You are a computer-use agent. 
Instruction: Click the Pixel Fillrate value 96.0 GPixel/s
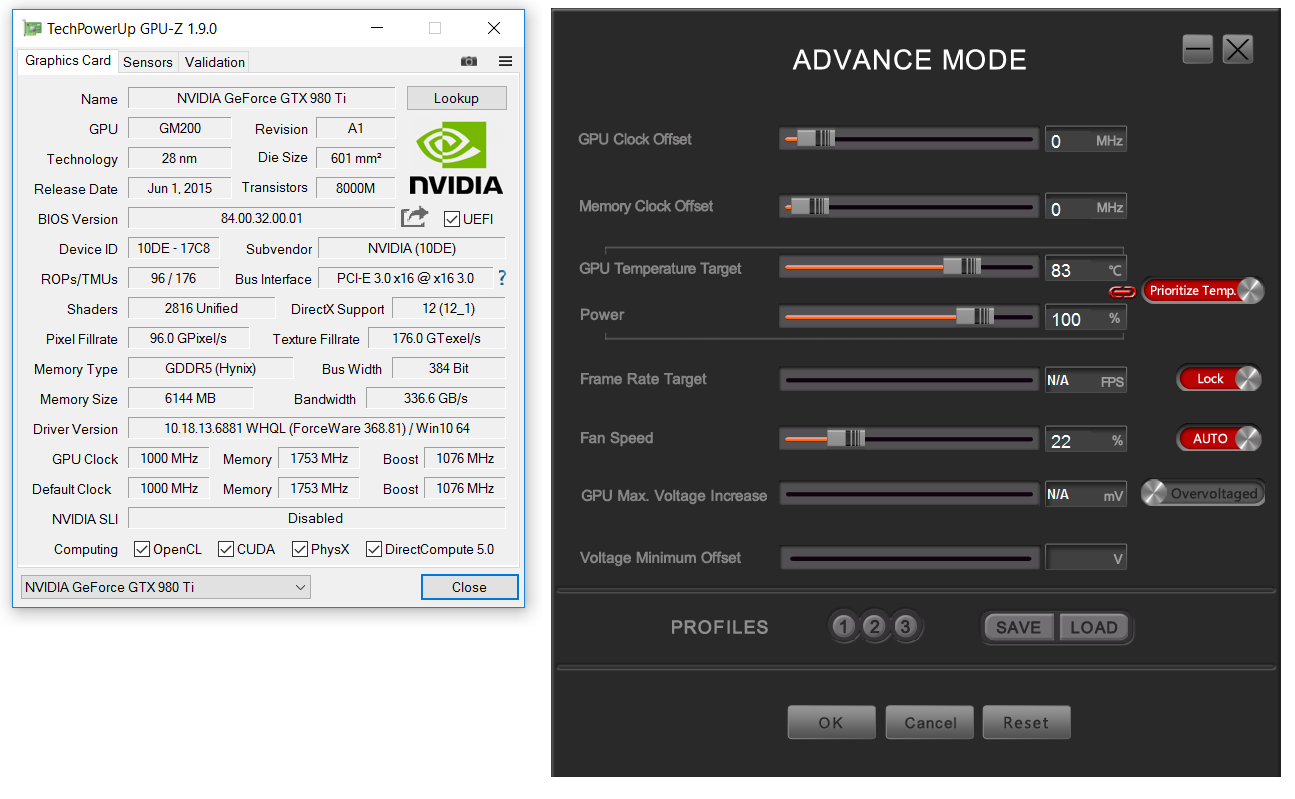click(189, 338)
